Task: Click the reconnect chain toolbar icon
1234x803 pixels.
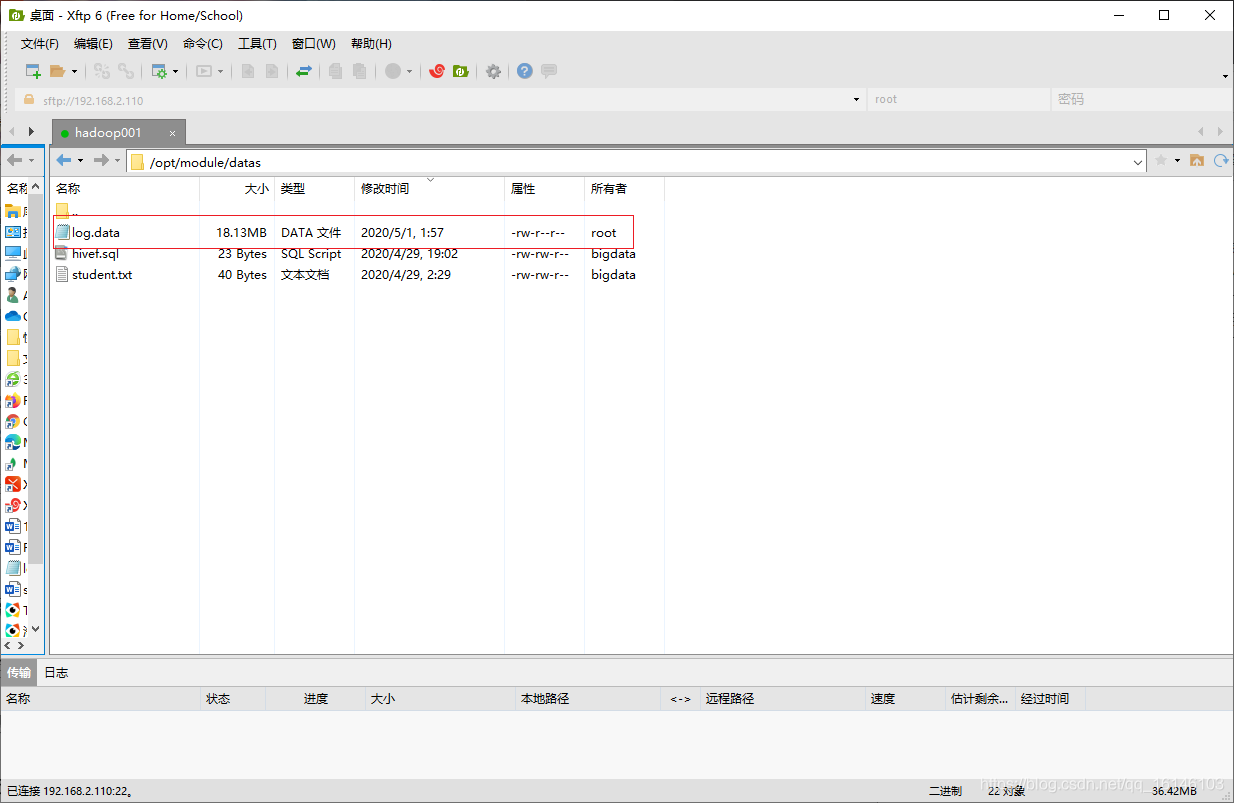Action: (126, 71)
